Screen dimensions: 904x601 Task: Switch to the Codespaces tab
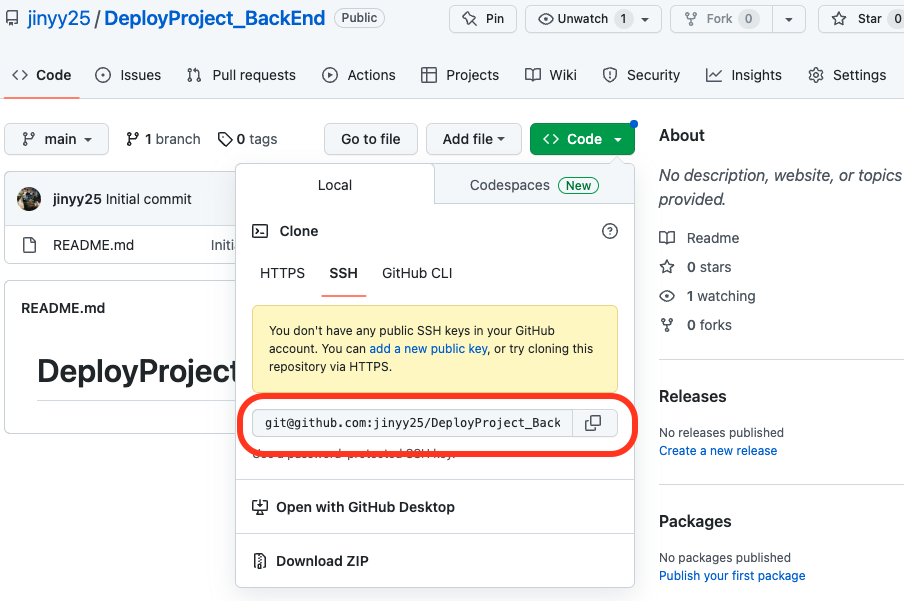click(x=534, y=185)
